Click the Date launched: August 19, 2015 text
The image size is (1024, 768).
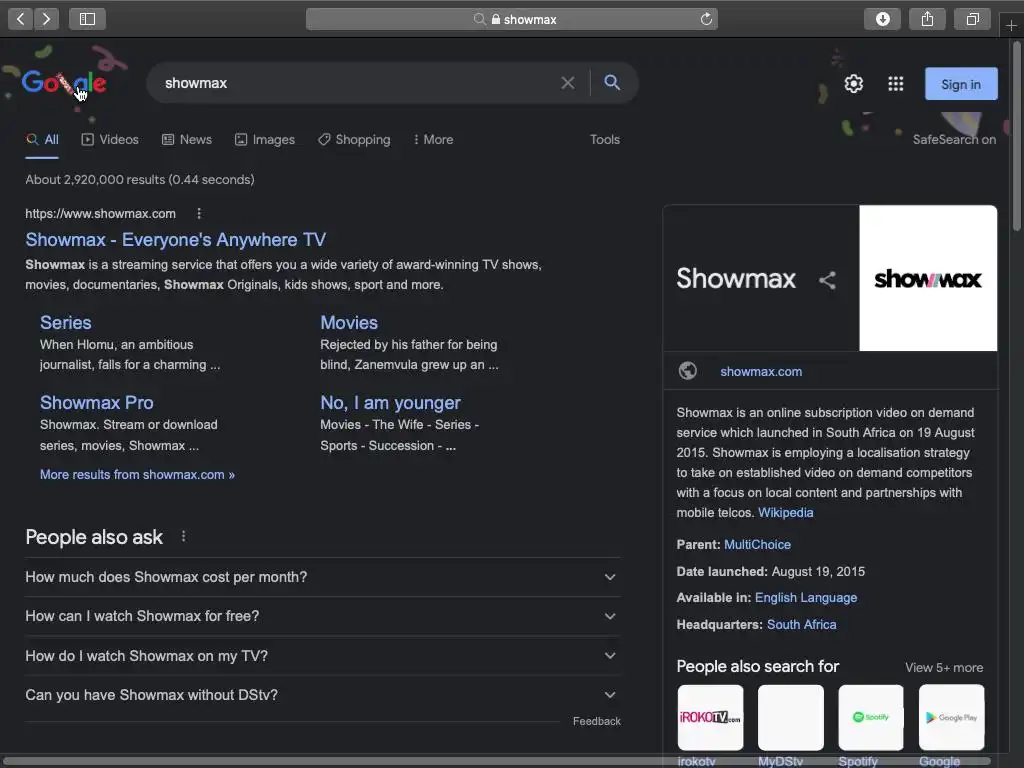point(771,571)
